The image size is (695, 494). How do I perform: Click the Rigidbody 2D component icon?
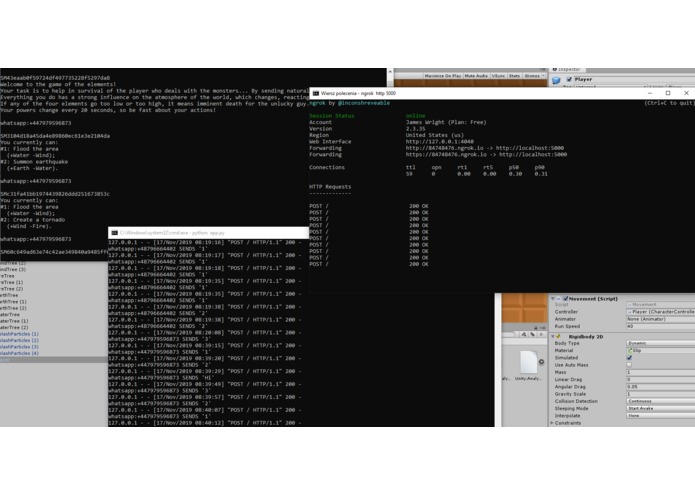558,337
